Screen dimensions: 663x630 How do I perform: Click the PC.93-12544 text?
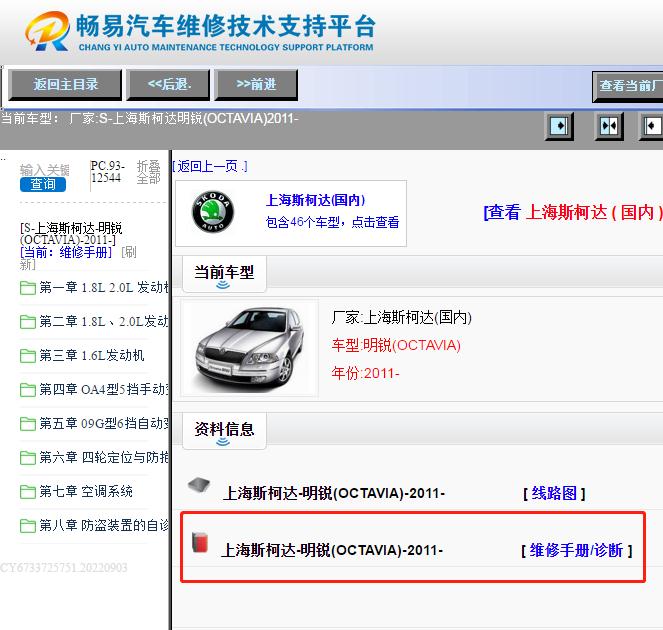tap(108, 172)
